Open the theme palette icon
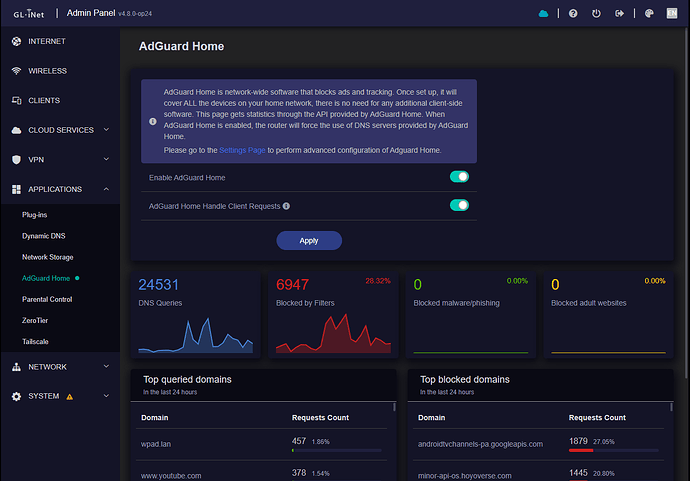This screenshot has height=481, width=690. point(649,14)
